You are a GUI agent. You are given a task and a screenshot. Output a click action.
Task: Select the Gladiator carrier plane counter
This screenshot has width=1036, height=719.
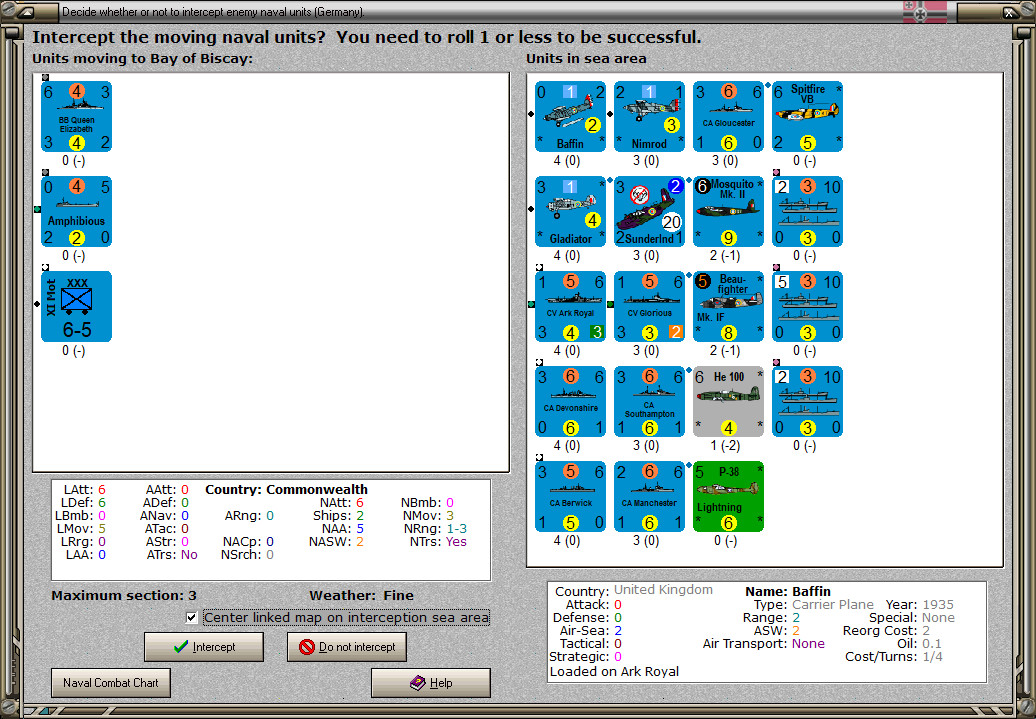tap(570, 211)
